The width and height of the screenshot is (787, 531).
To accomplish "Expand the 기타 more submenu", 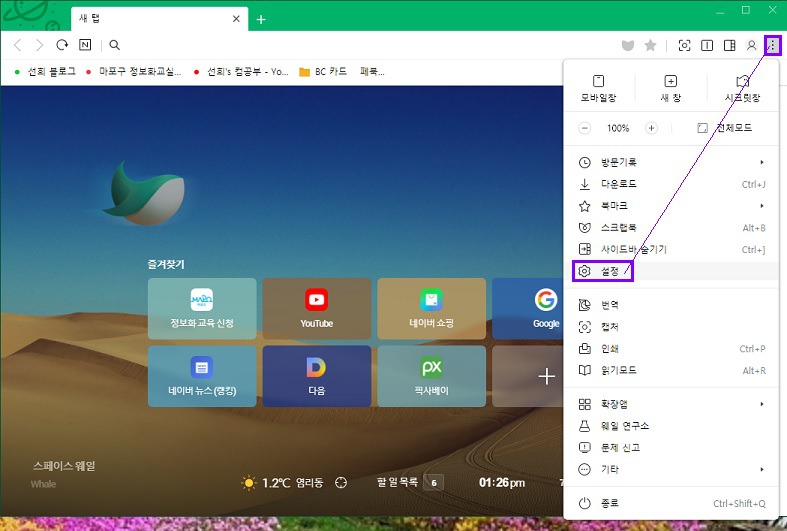I will click(x=671, y=470).
